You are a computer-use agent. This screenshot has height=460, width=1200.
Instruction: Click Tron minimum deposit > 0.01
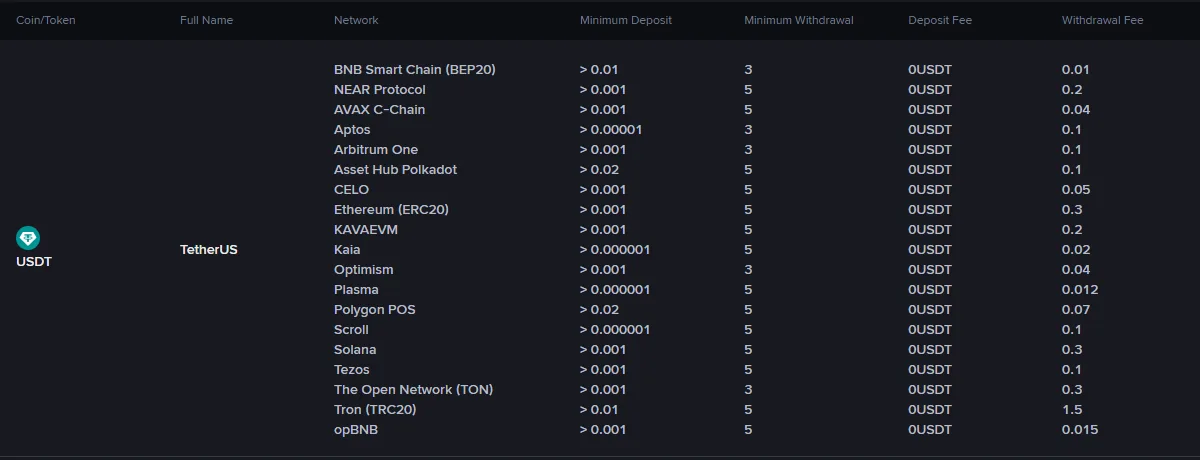(599, 410)
